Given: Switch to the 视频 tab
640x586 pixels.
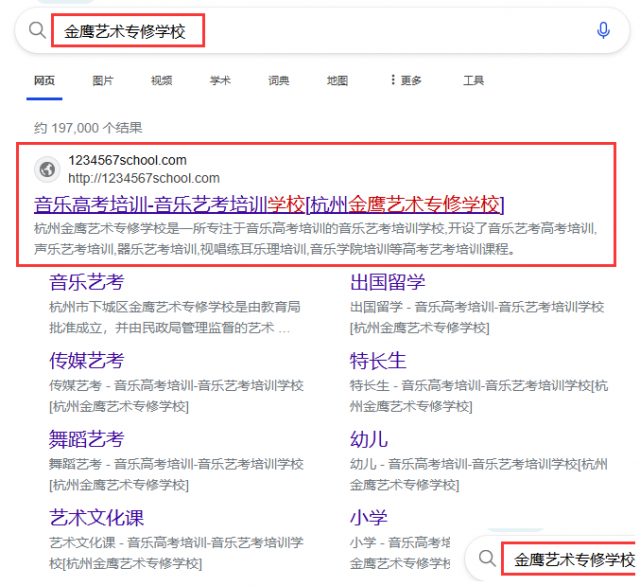Looking at the screenshot, I should 161,81.
